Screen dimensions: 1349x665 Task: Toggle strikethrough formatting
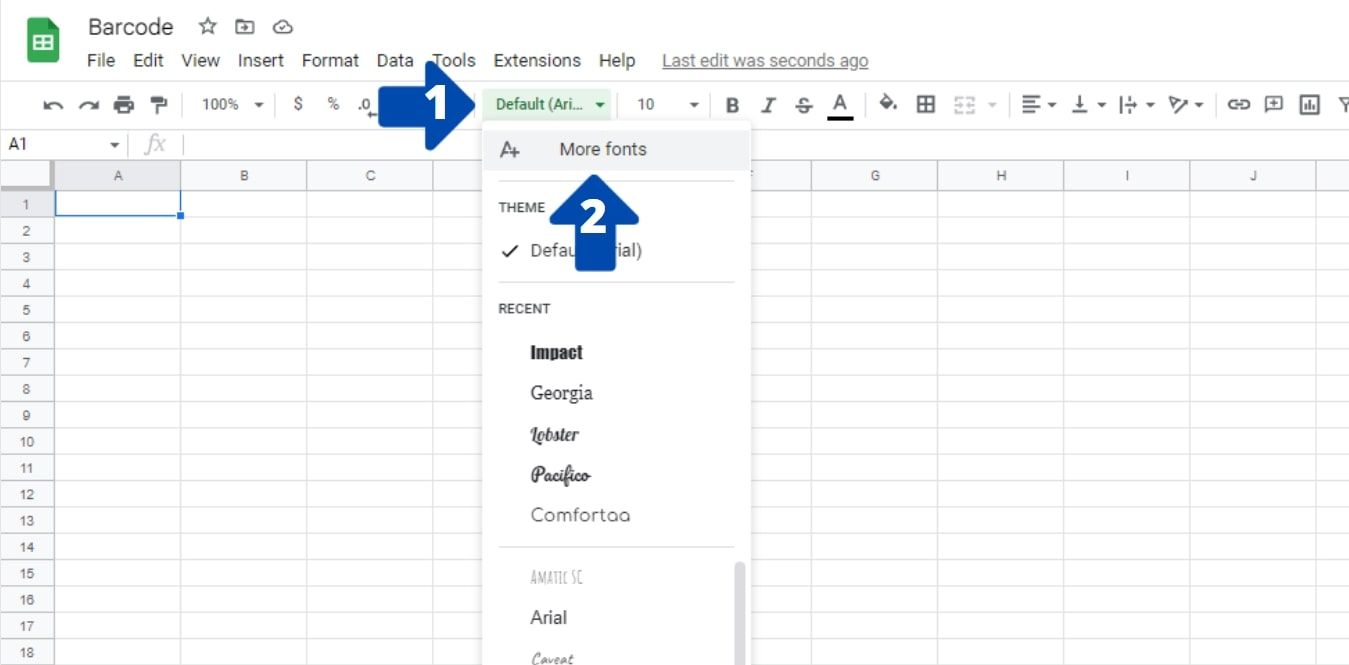pyautogui.click(x=804, y=104)
